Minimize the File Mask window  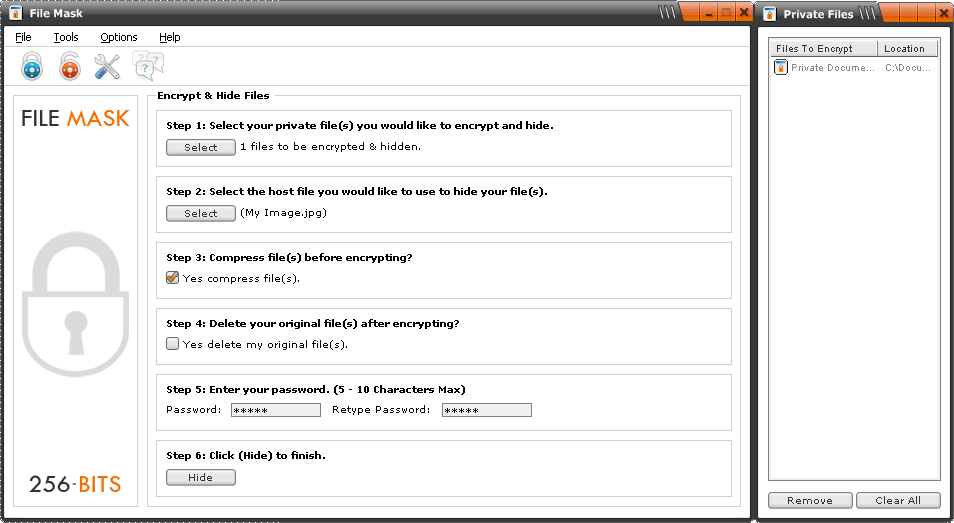coord(709,13)
